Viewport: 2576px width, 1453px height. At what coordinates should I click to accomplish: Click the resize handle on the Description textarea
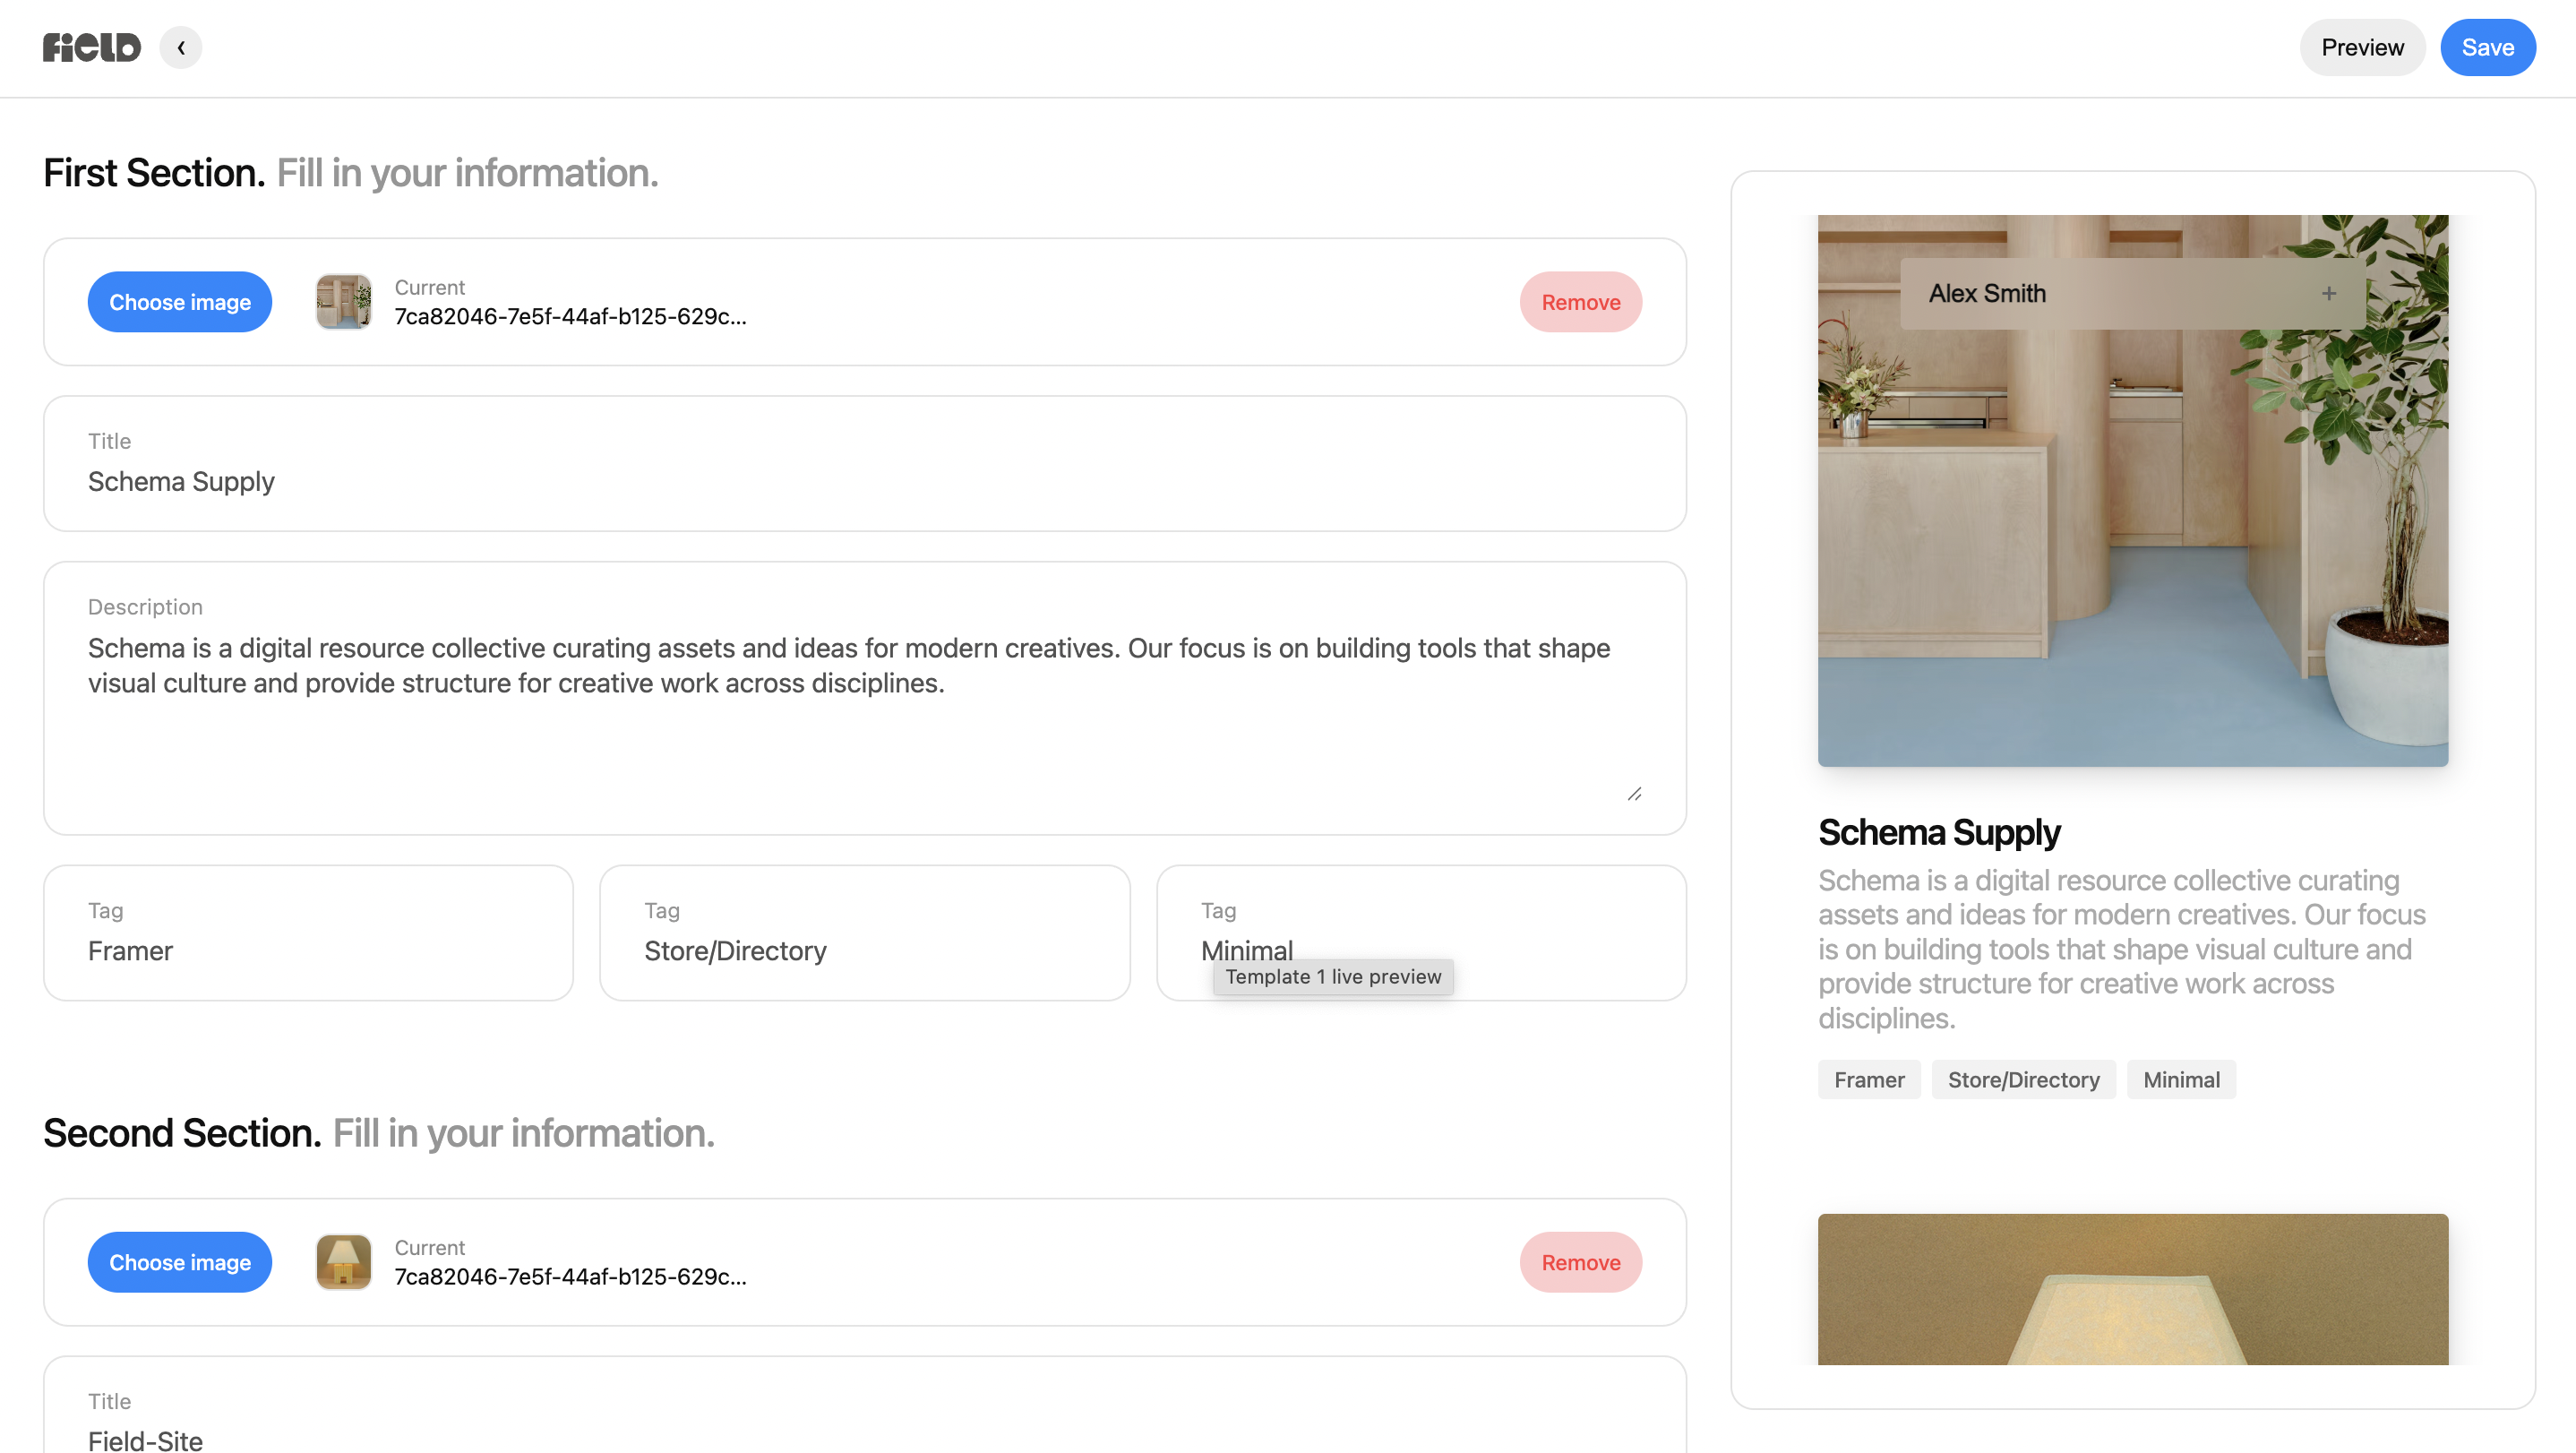click(x=1636, y=794)
